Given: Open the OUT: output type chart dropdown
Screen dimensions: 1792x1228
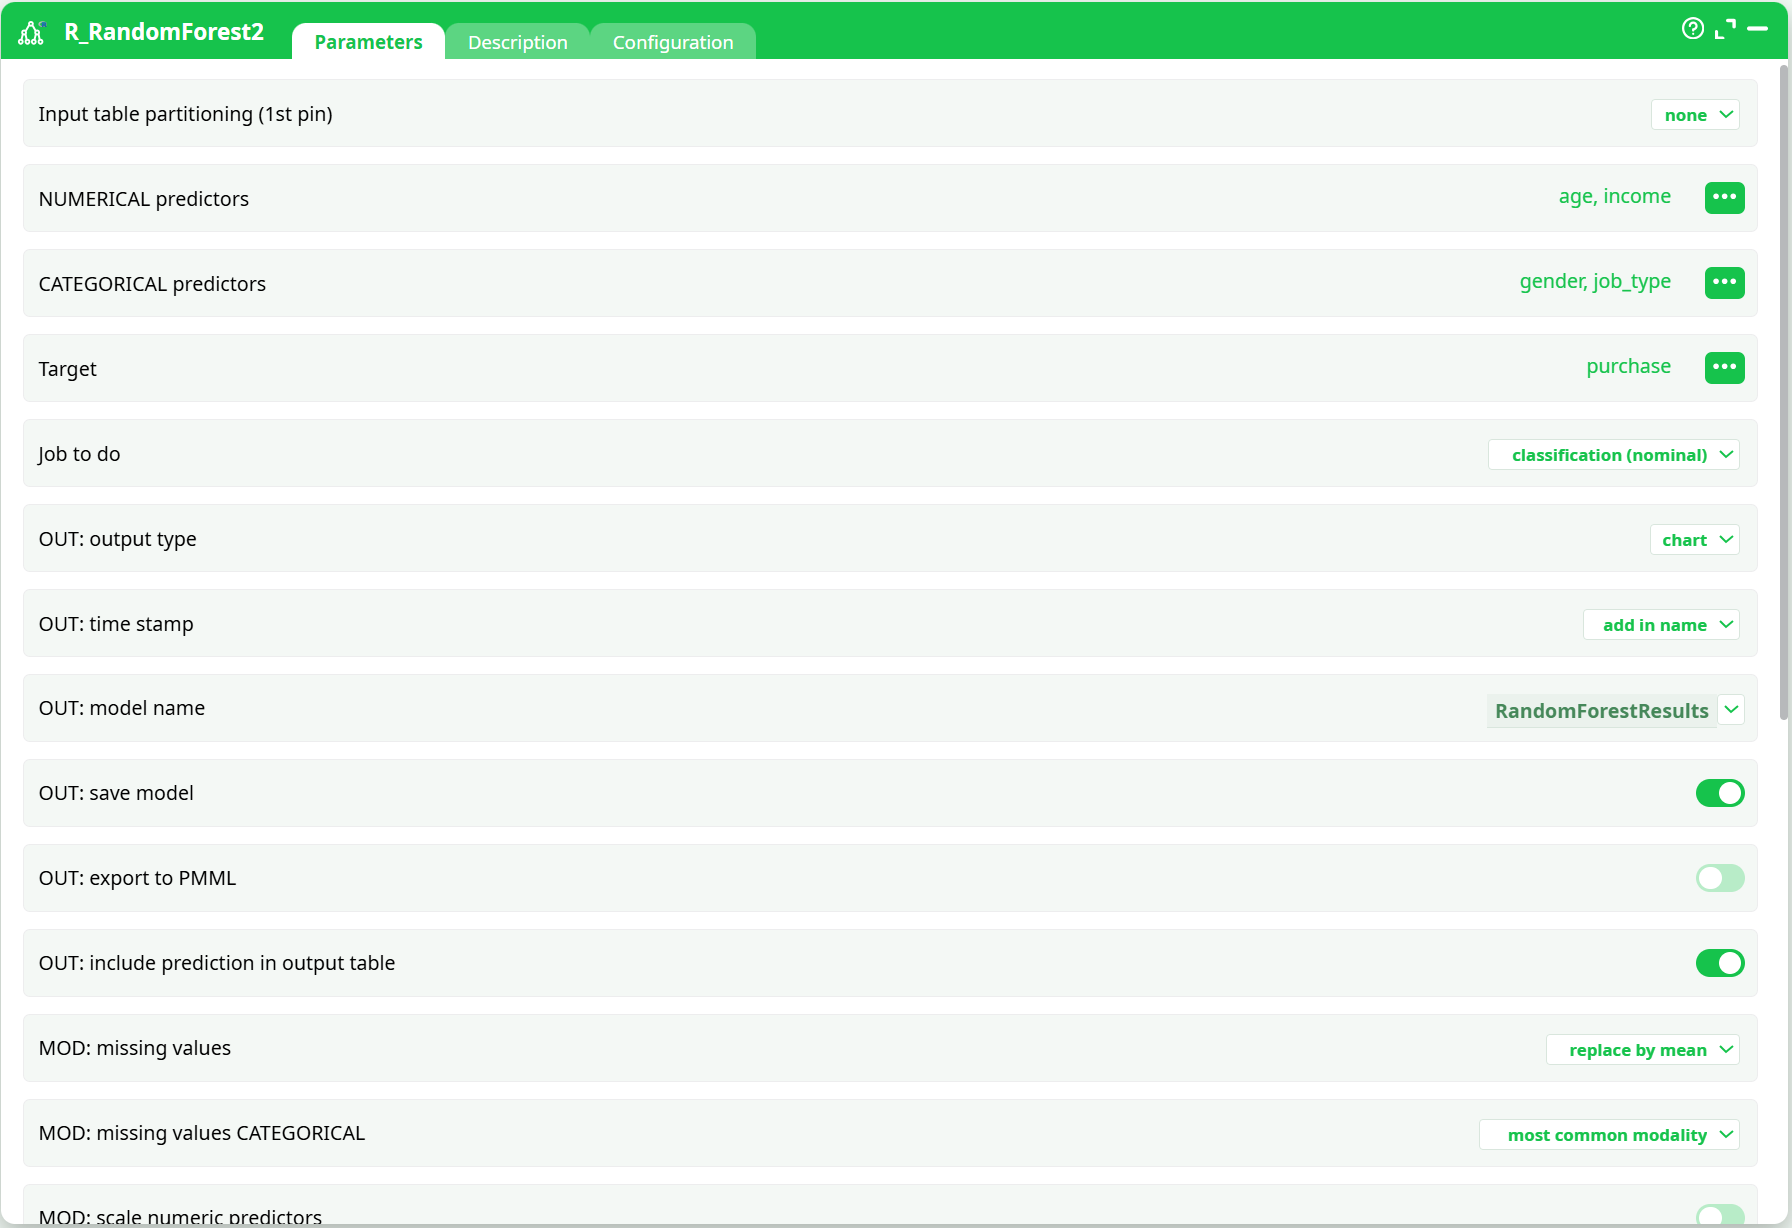Looking at the screenshot, I should pos(1694,539).
